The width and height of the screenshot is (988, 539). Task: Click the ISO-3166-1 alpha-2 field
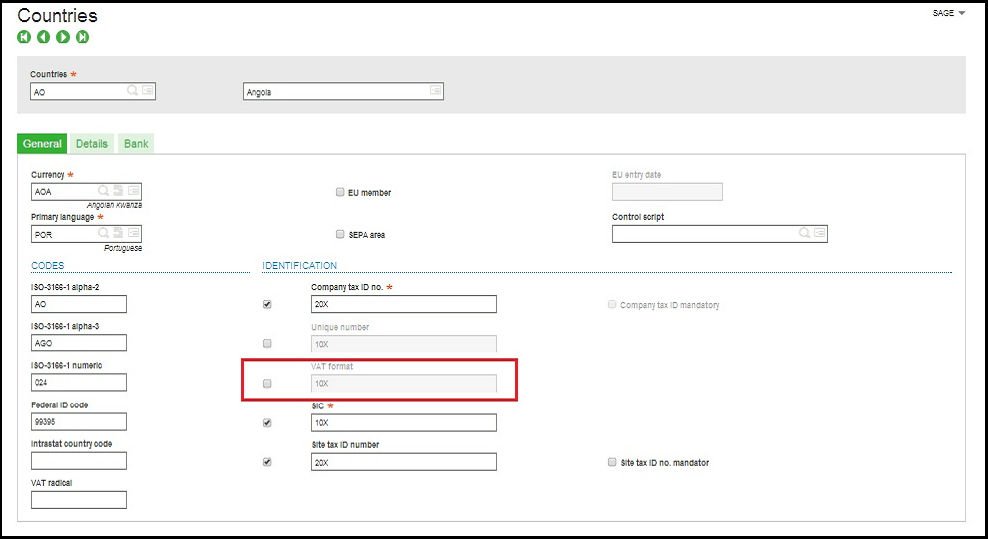click(79, 304)
